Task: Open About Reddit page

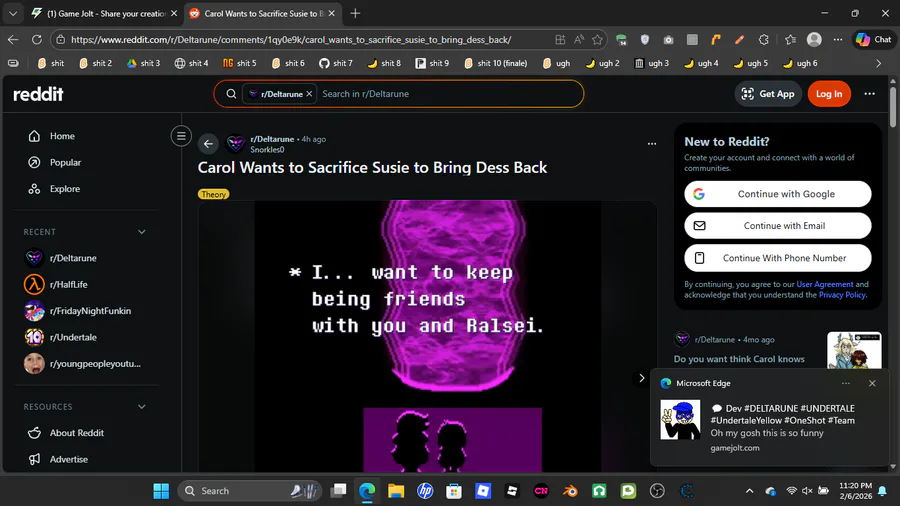Action: click(76, 433)
